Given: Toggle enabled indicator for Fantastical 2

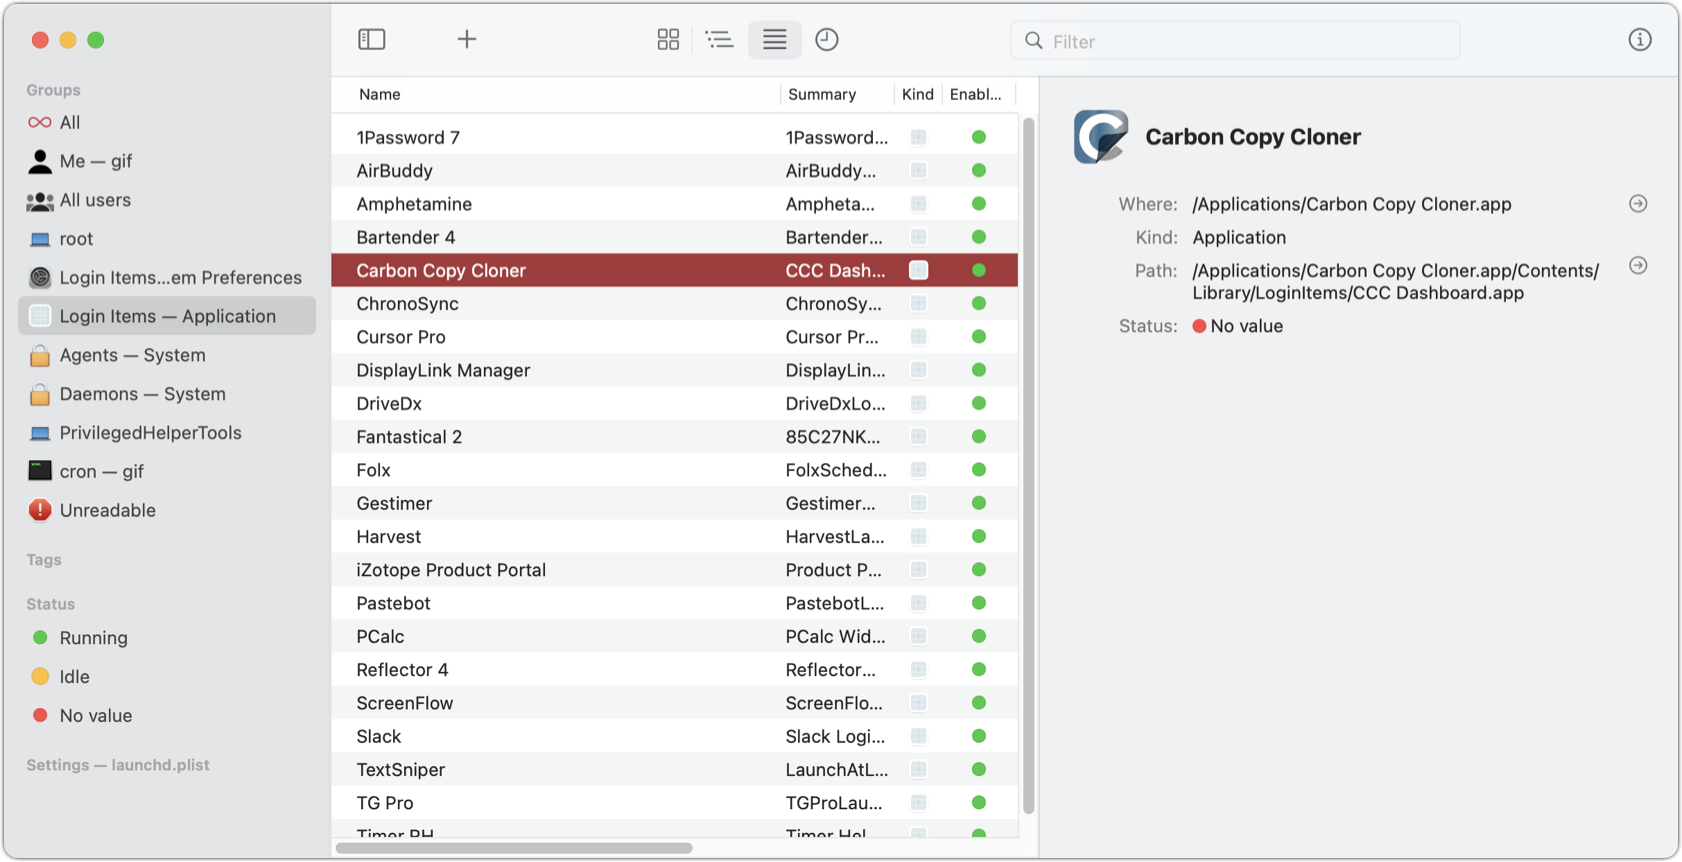Looking at the screenshot, I should (979, 437).
